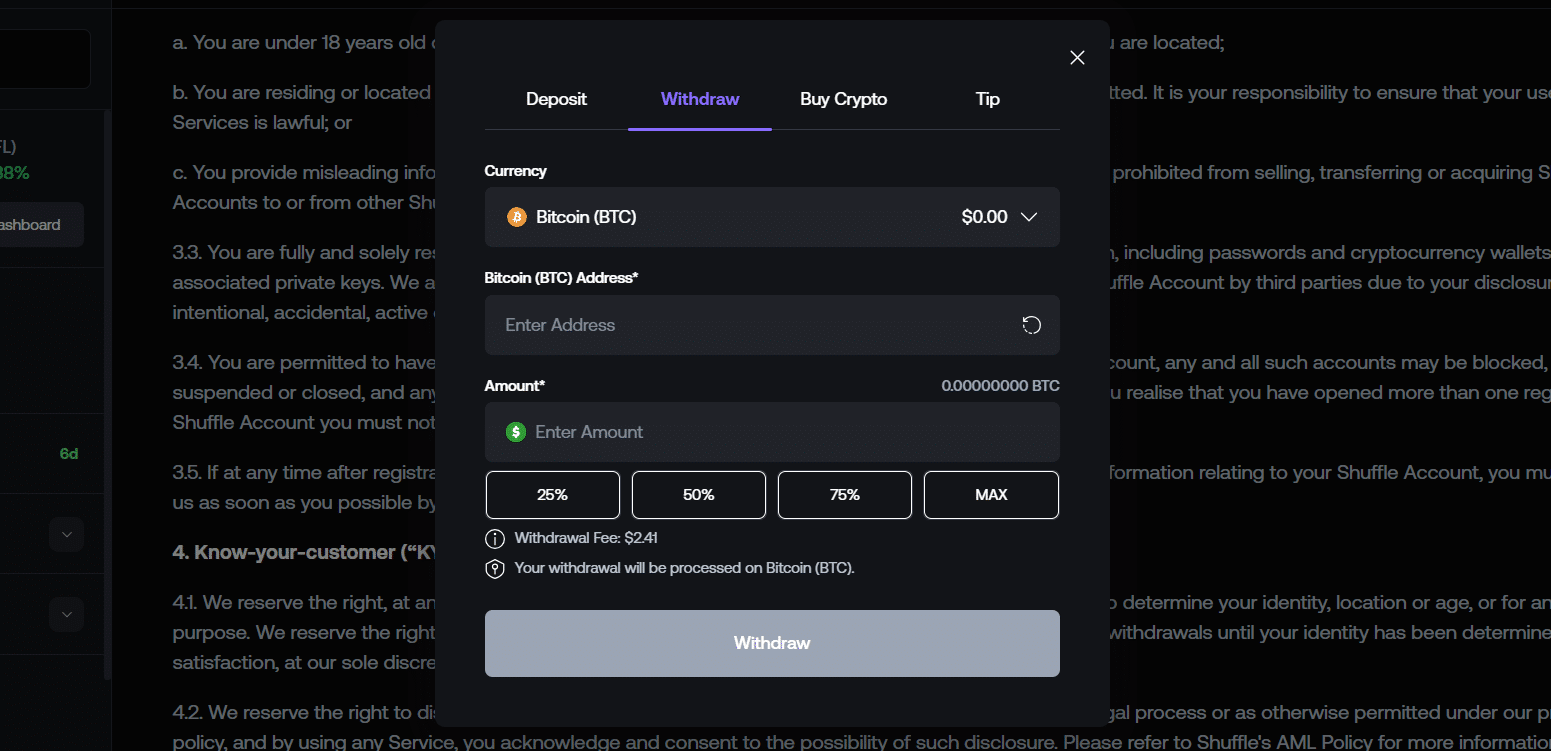
Task: Expand the lower chevron in the left sidebar
Action: coord(66,614)
